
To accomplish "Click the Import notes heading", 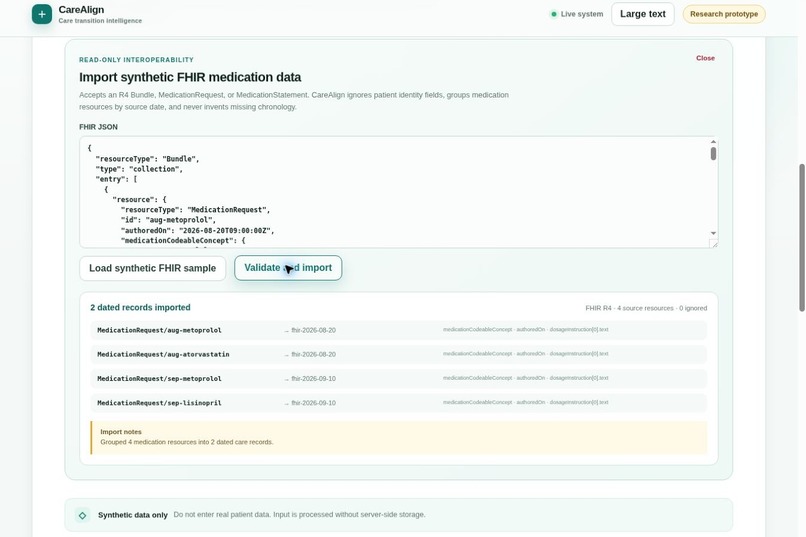I will (121, 432).
